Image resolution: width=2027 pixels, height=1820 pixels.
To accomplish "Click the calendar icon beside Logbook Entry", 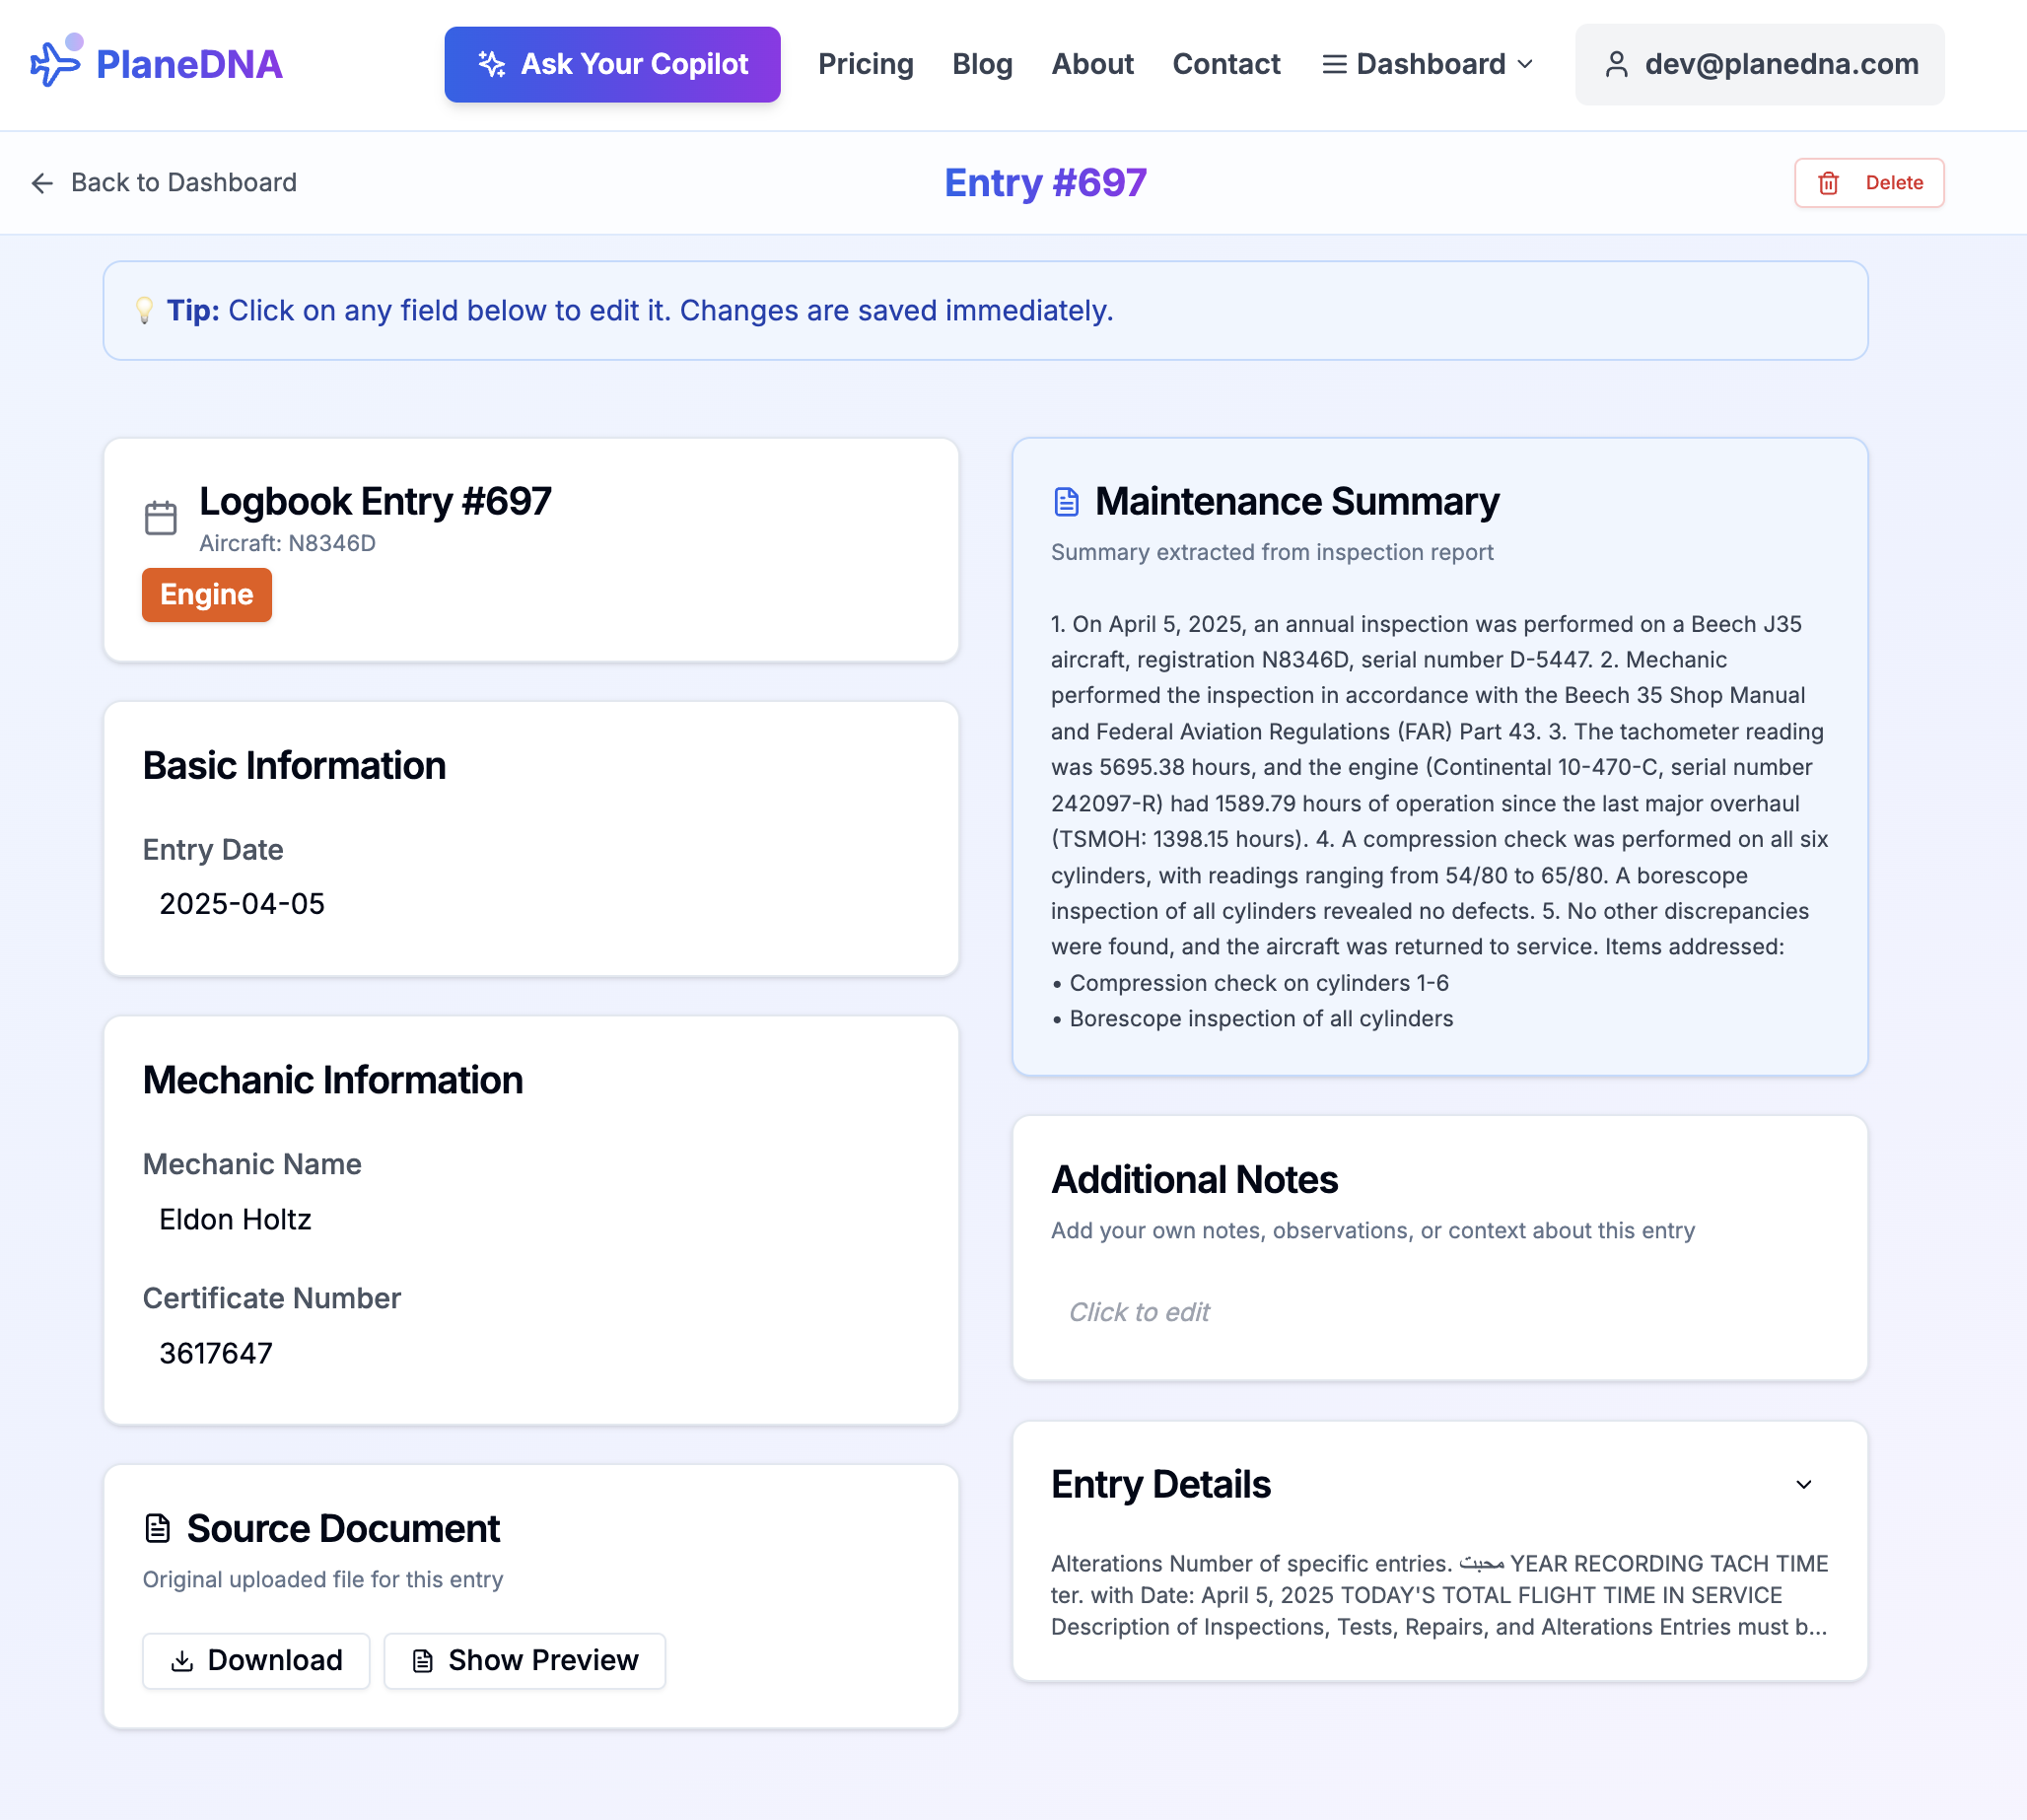I will pyautogui.click(x=160, y=518).
